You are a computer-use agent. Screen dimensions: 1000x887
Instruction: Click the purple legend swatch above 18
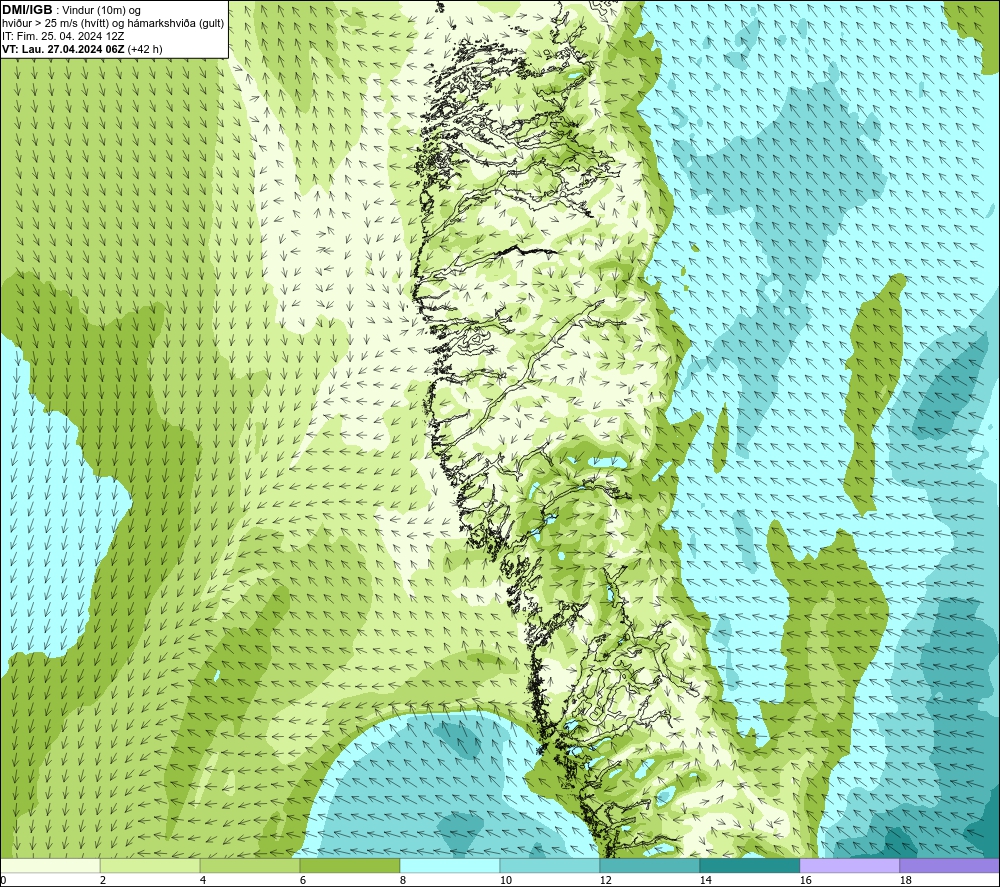[x=949, y=865]
